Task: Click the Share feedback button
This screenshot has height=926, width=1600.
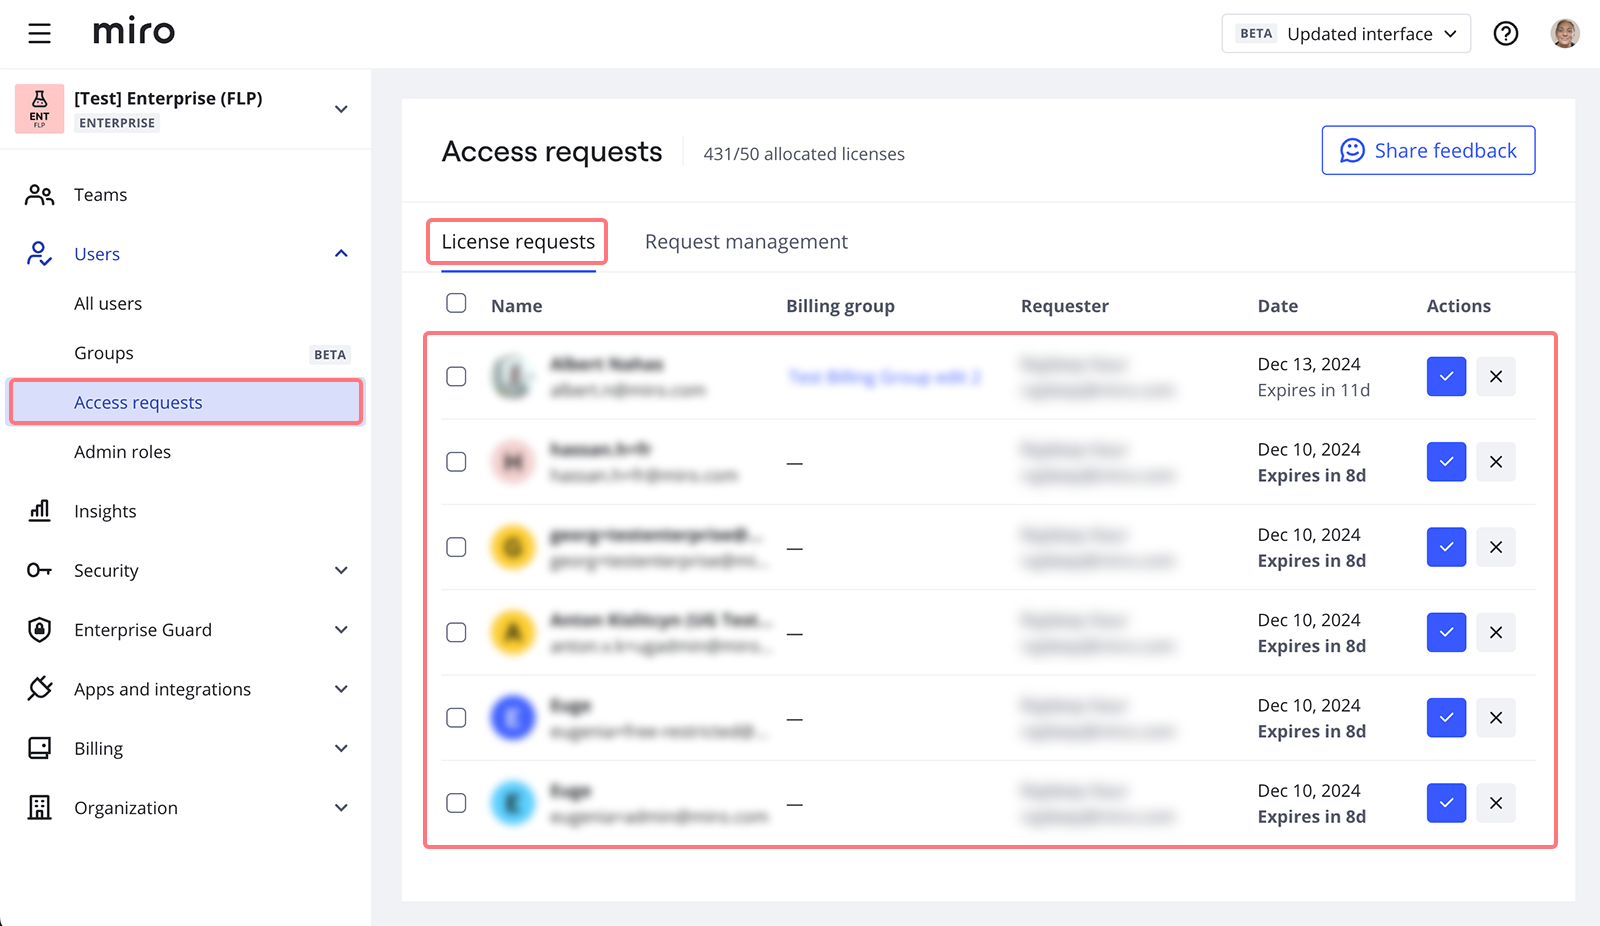Action: pos(1428,151)
